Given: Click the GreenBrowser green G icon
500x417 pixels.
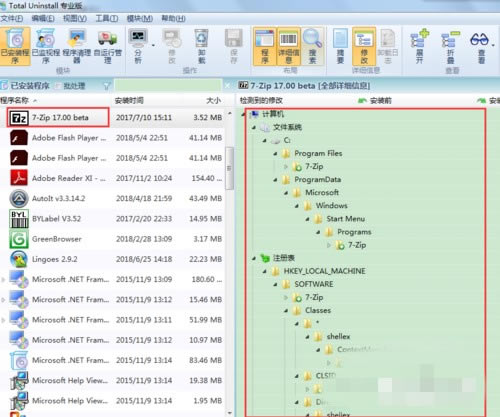Looking at the screenshot, I should click(19, 239).
